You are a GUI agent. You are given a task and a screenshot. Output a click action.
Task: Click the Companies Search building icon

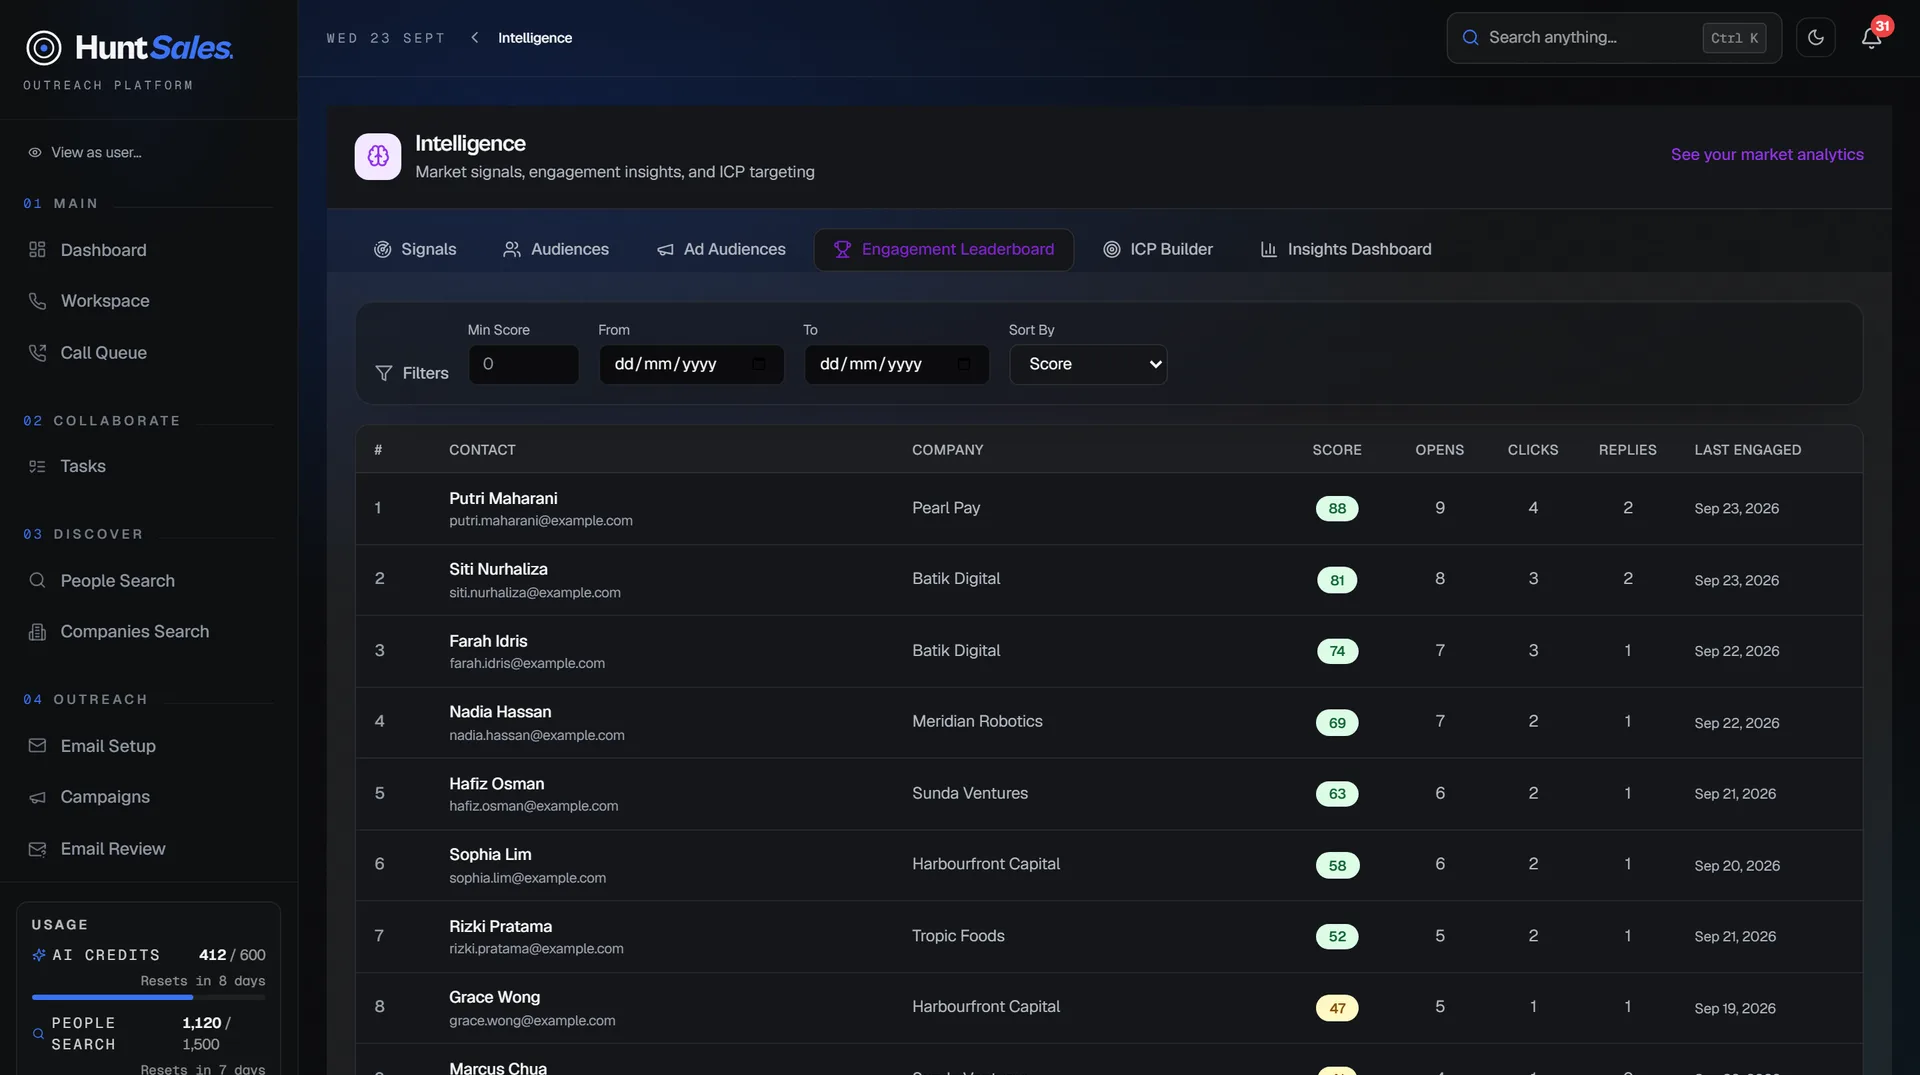click(37, 632)
